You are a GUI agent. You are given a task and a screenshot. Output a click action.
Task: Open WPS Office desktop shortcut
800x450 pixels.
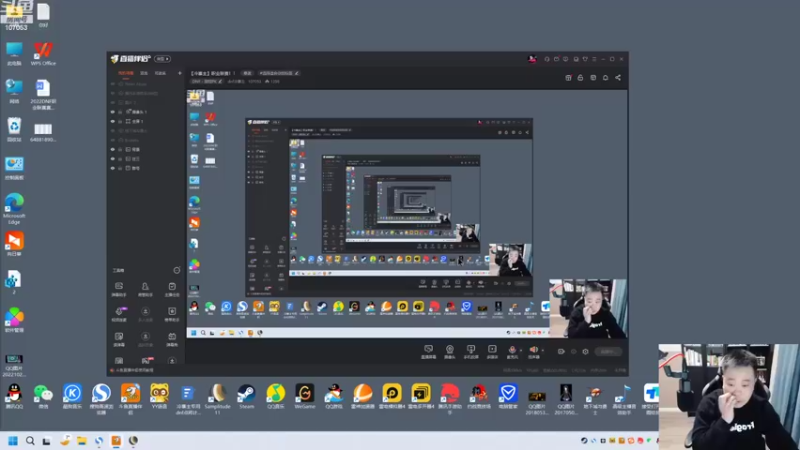43,54
